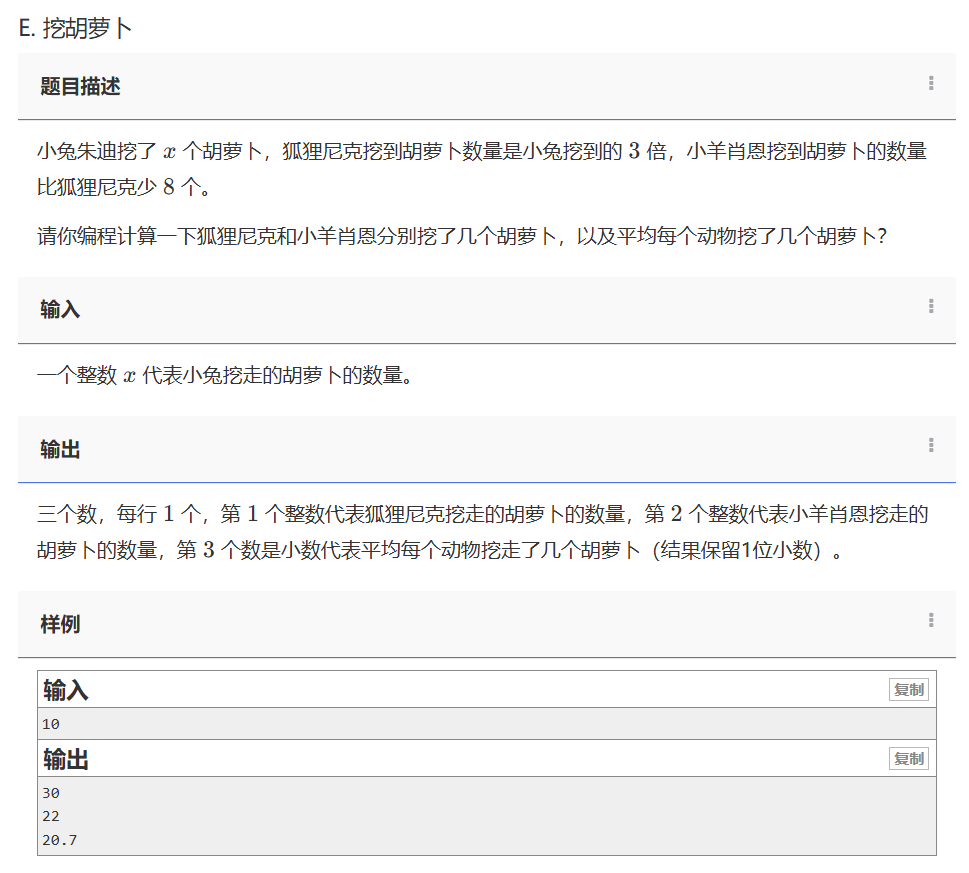Screen dimensions: 969x873
Task: Click the problem title E. 挖胡萝卜
Action: click(76, 28)
